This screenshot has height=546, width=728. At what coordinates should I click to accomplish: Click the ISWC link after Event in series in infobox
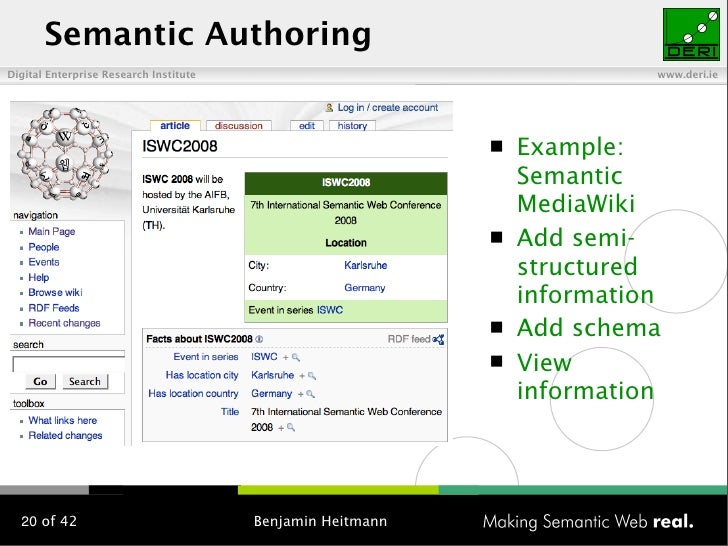[x=330, y=310]
